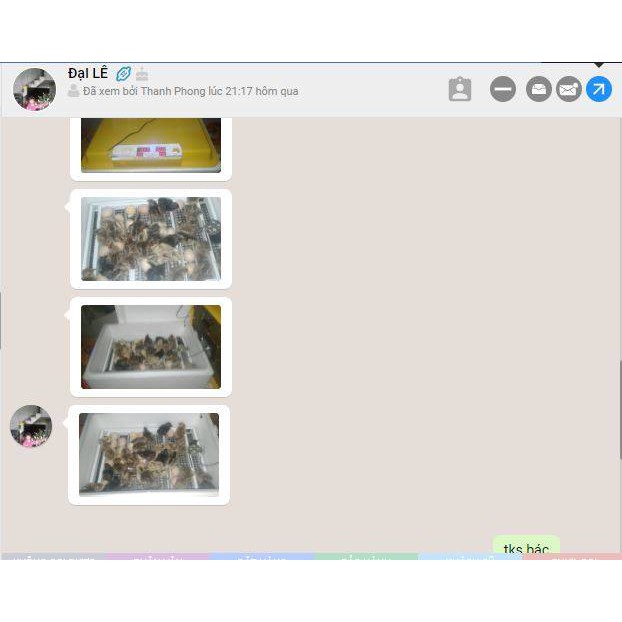Select the green tag at the bottom
622x622 pixels.
point(366,556)
